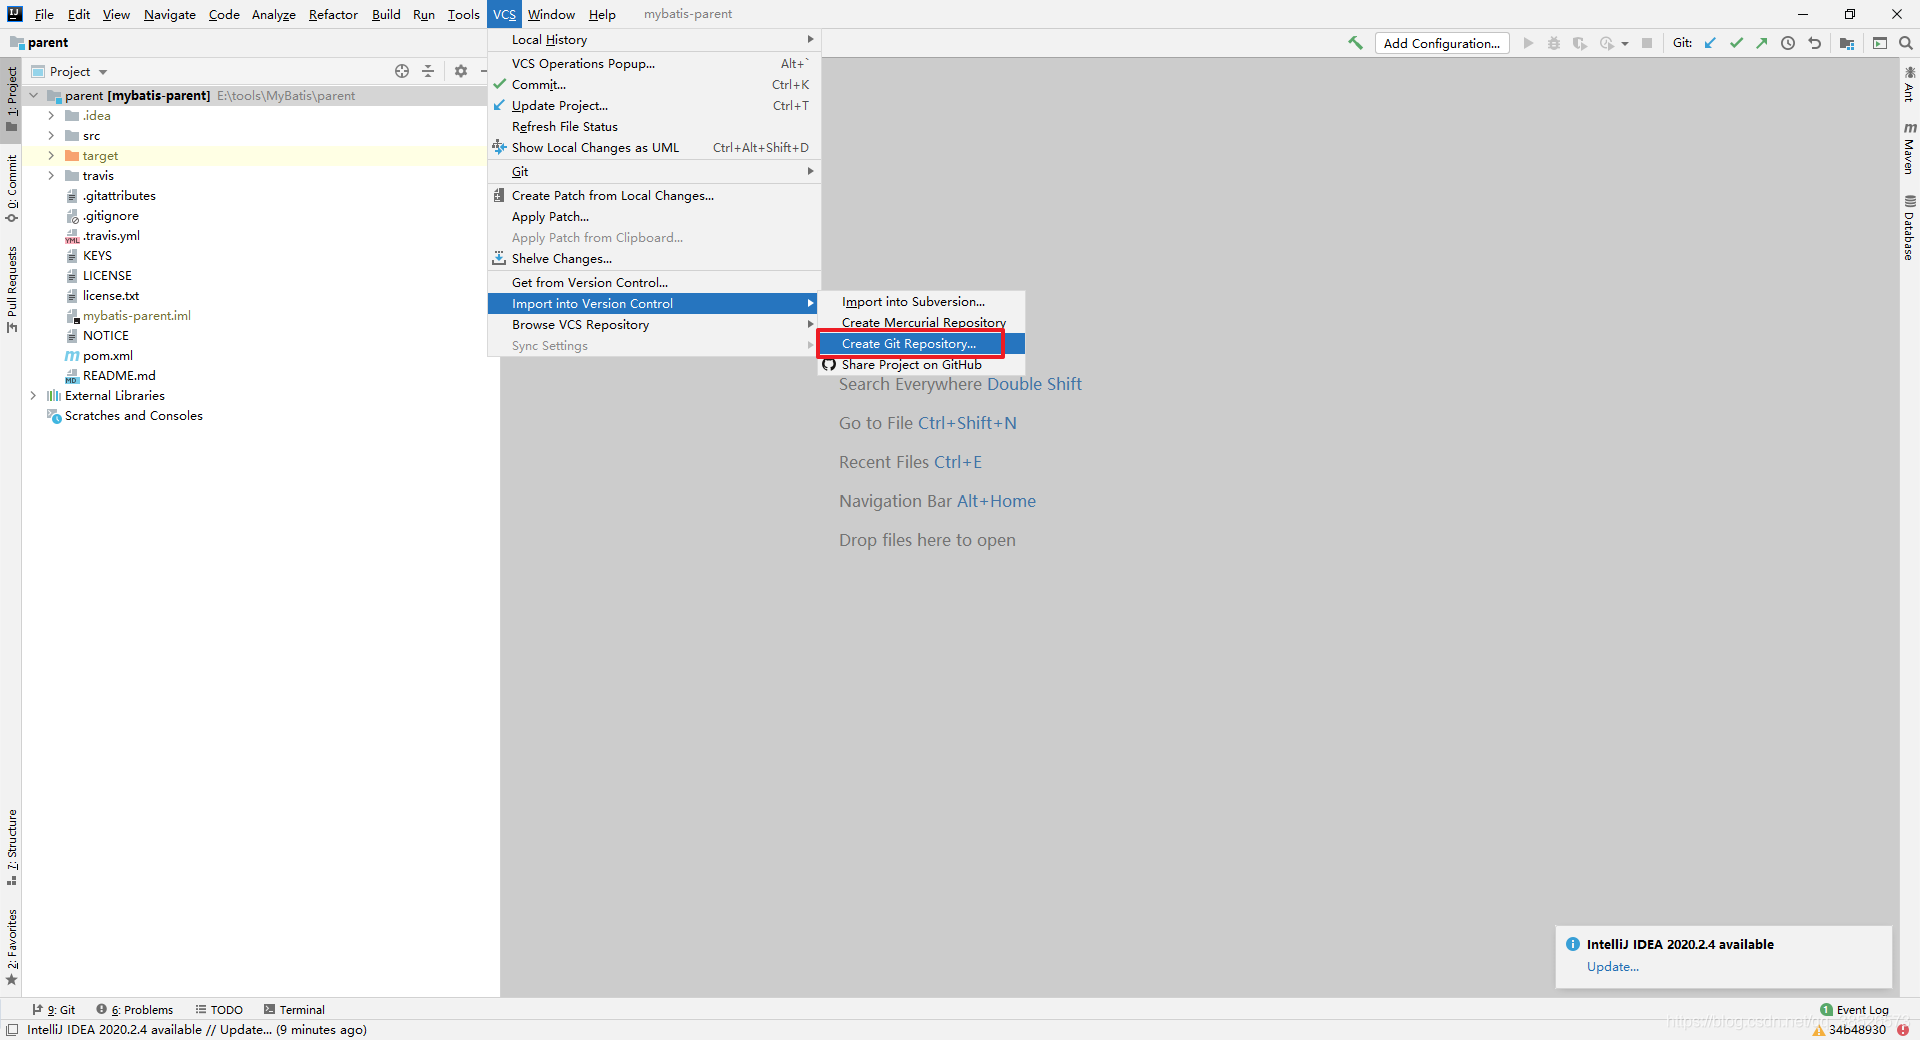
Task: Open Event Log in status bar
Action: [1855, 1010]
